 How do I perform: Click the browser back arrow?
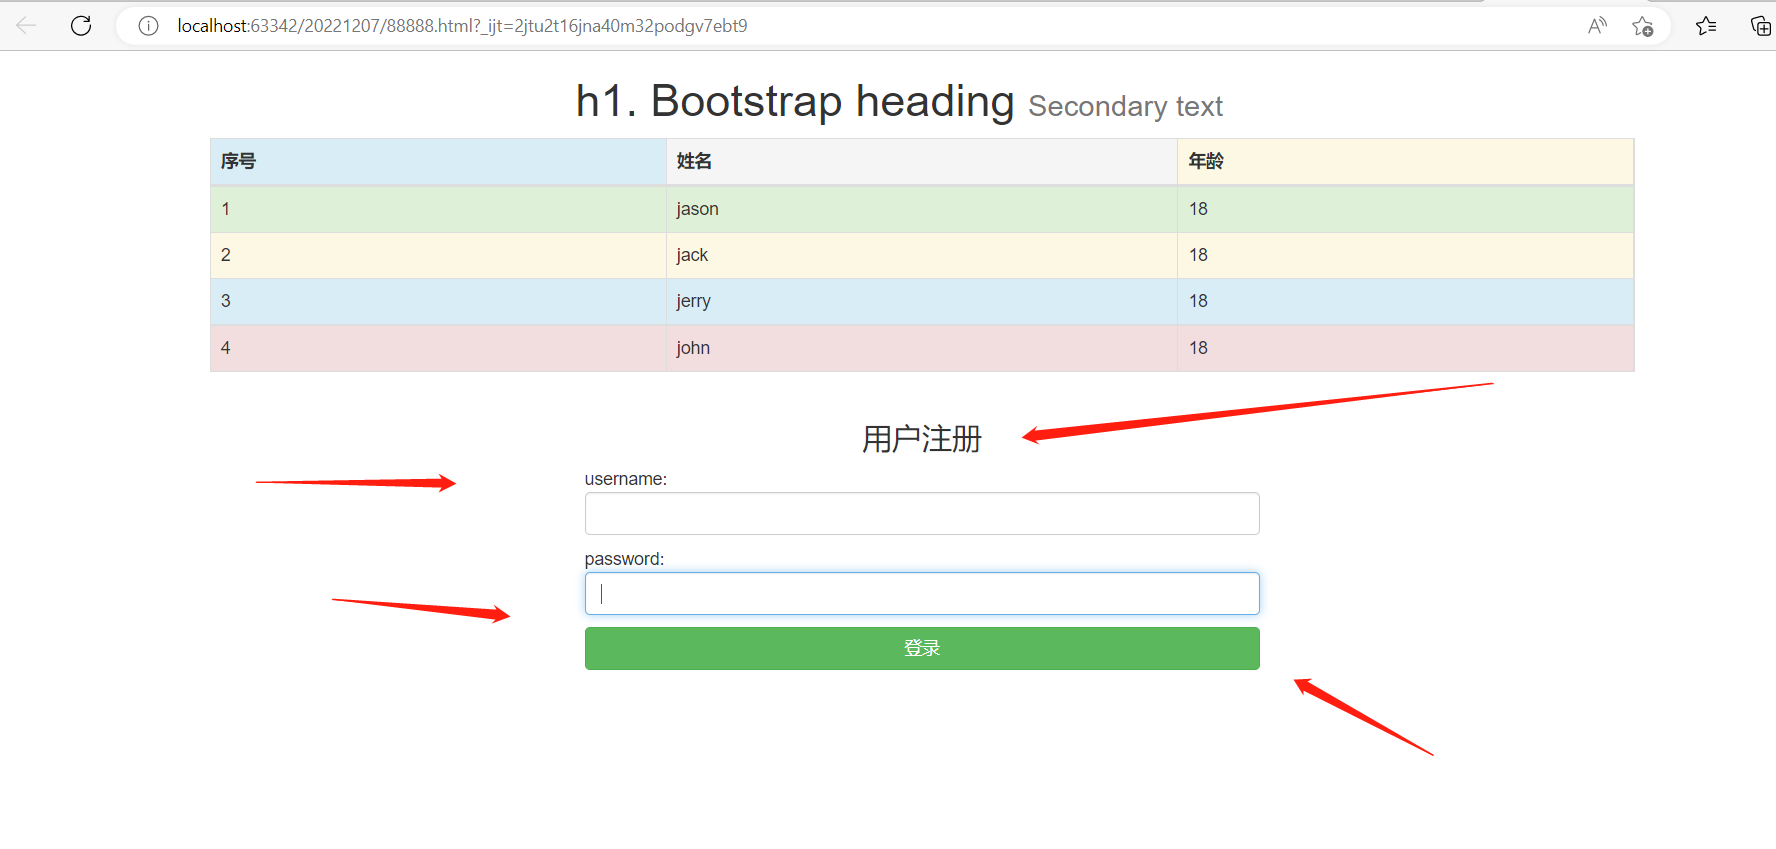tap(27, 26)
